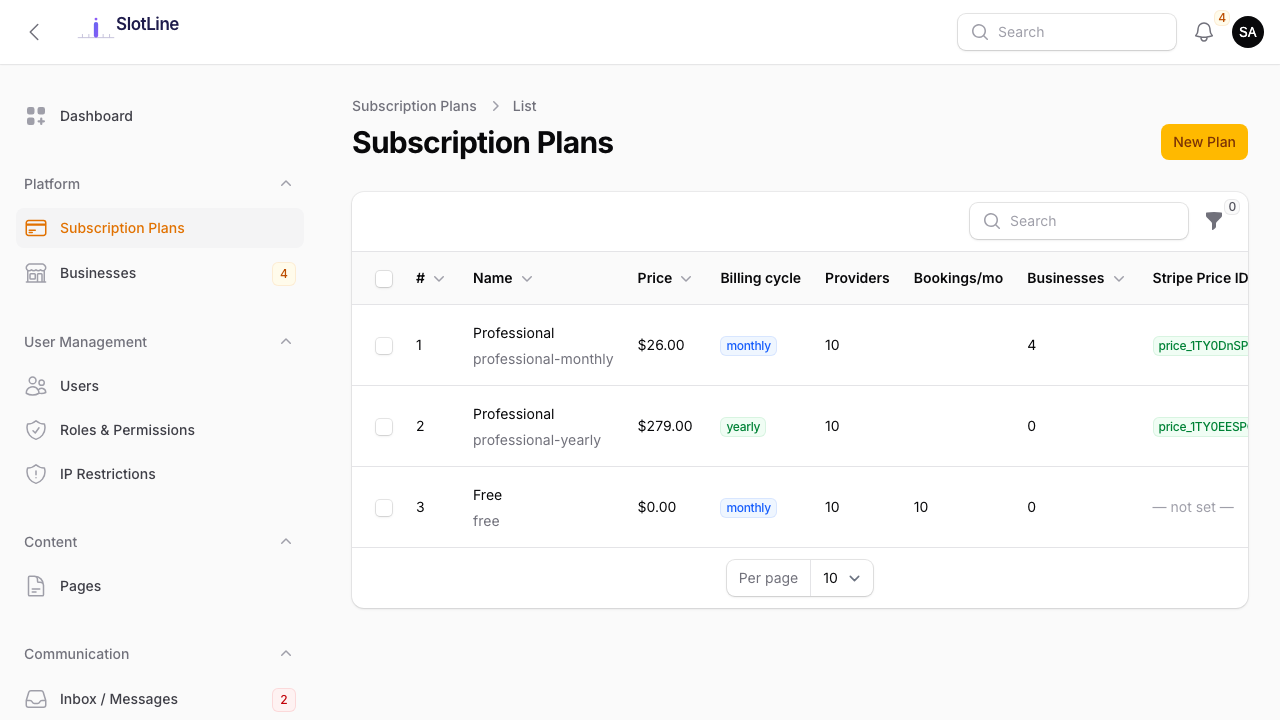Viewport: 1280px width, 720px height.
Task: Select the professional-monthly row checkbox
Action: (384, 346)
